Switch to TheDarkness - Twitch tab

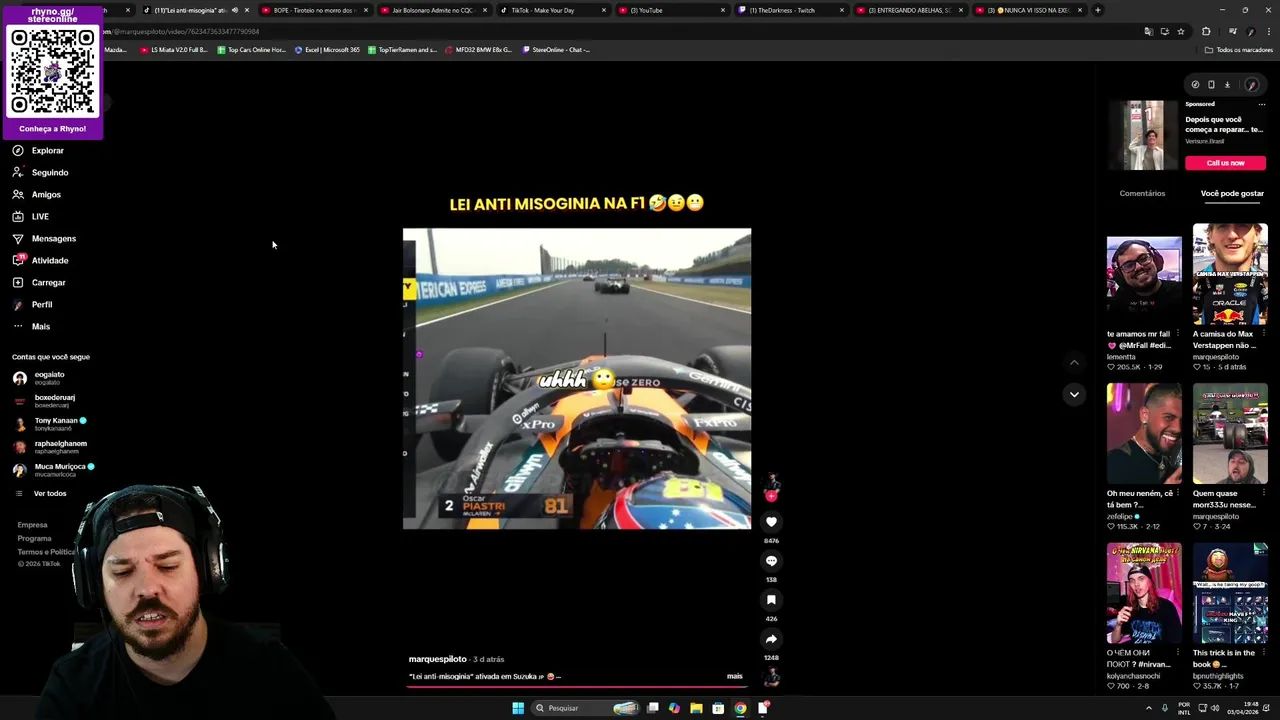[789, 10]
